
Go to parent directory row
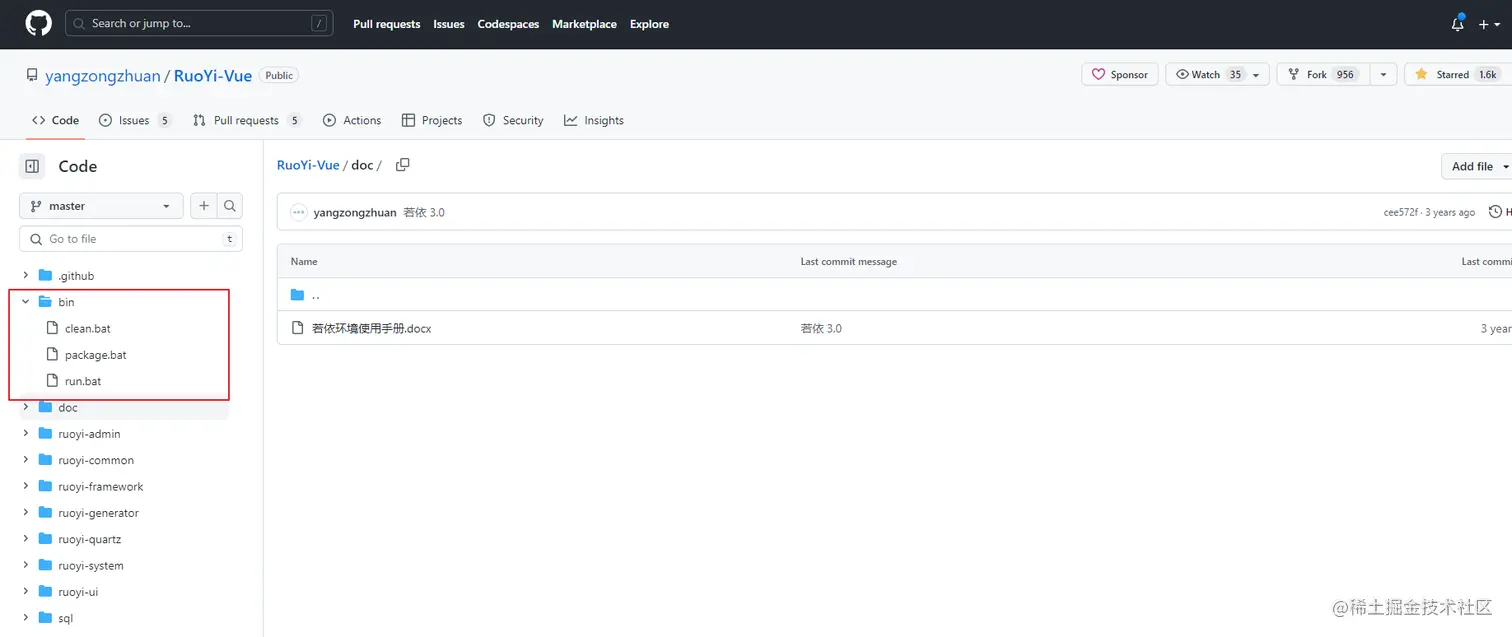(894, 295)
